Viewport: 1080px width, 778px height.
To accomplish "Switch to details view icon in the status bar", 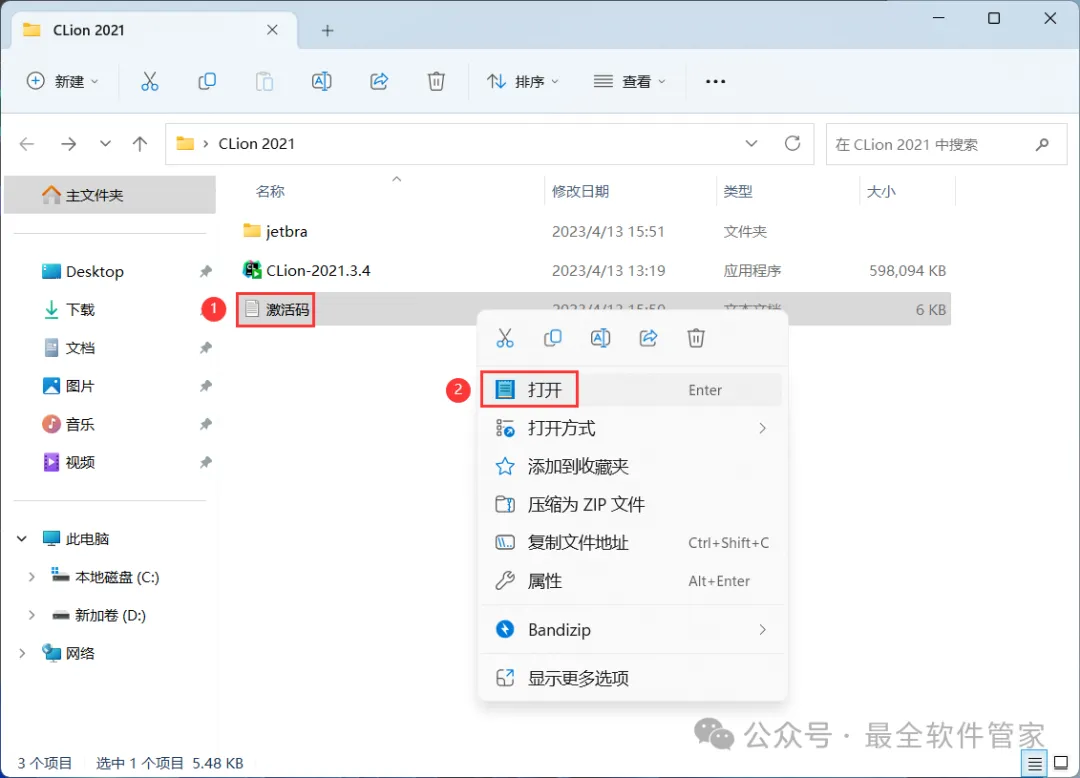I will 1035,763.
